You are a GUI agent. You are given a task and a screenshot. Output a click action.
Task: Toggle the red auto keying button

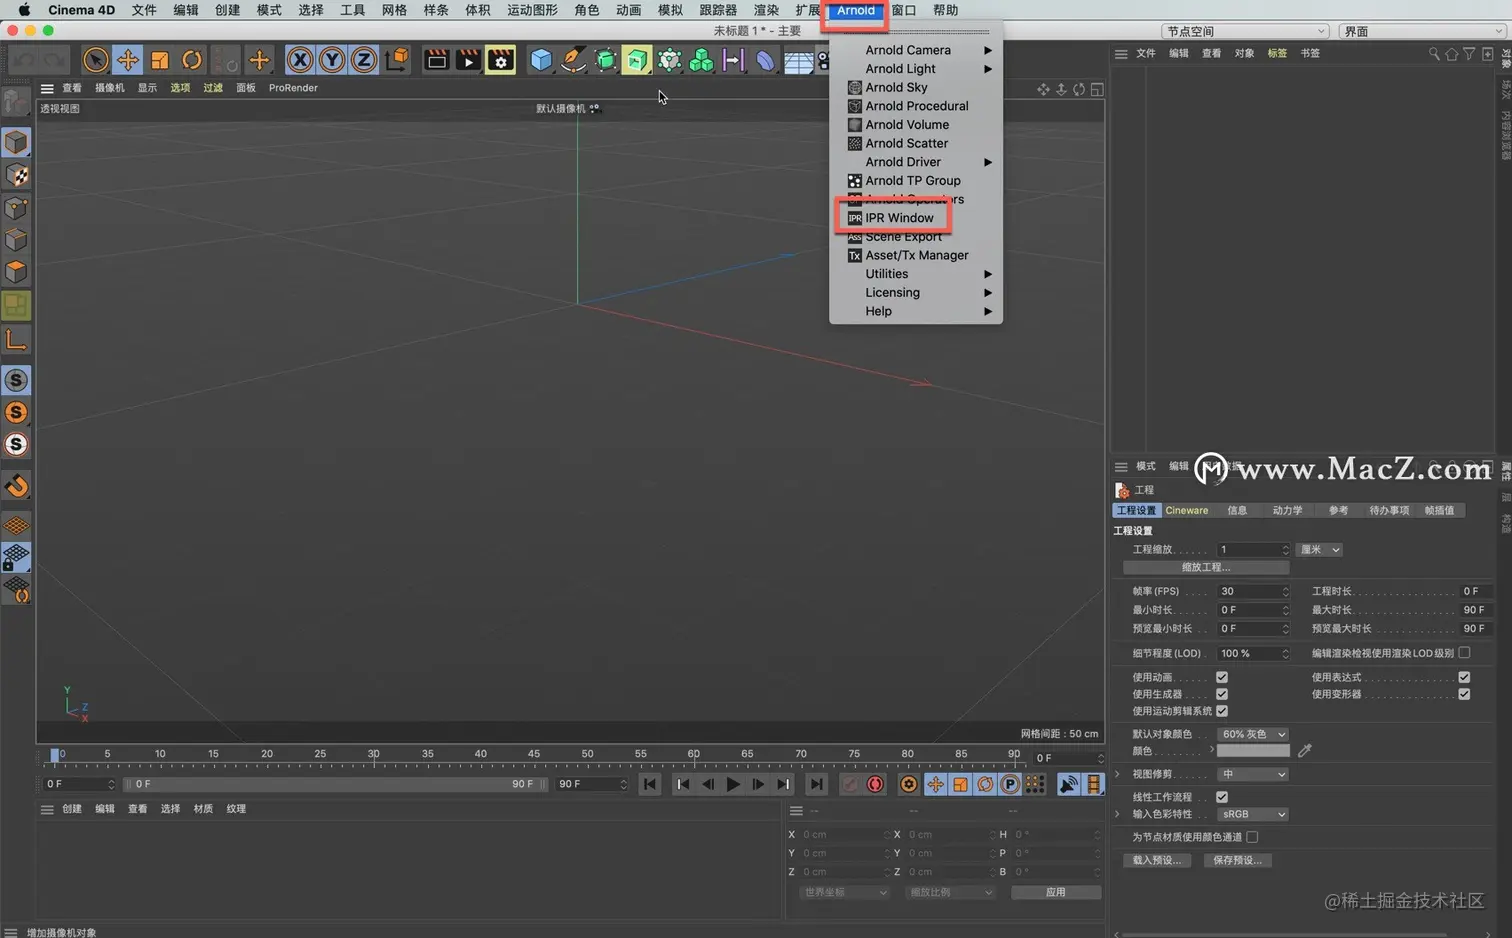coord(875,784)
